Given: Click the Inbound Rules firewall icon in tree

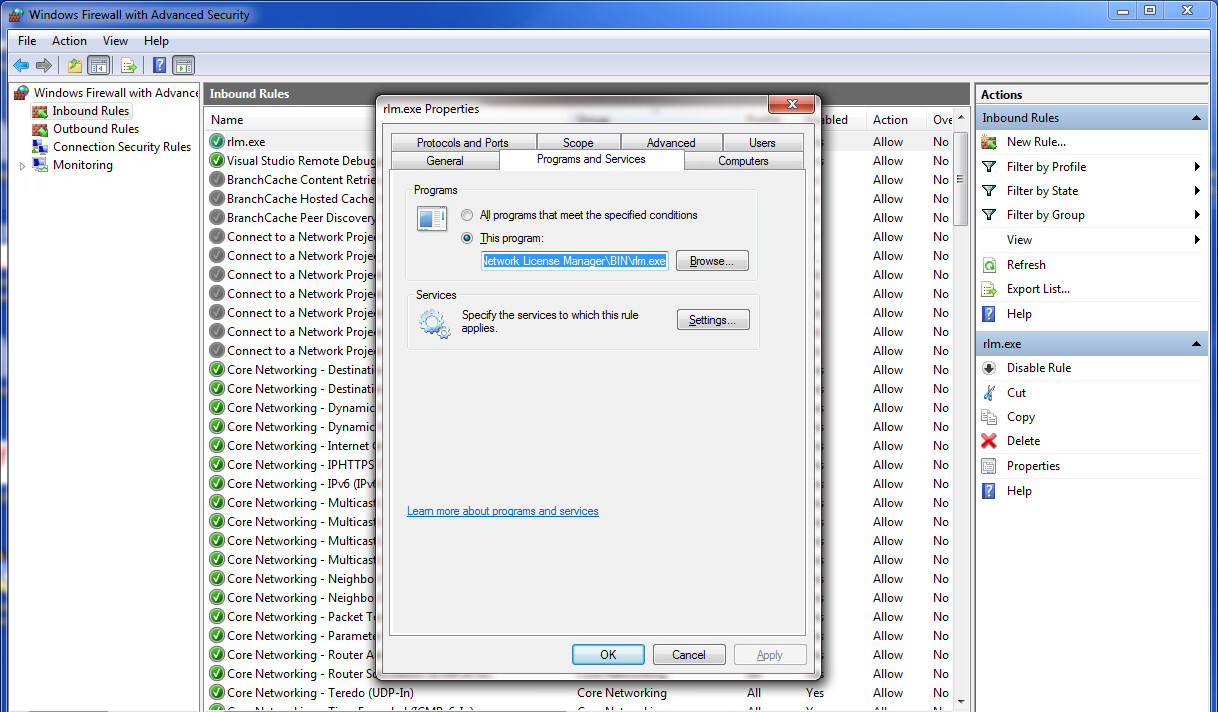Looking at the screenshot, I should [x=40, y=111].
